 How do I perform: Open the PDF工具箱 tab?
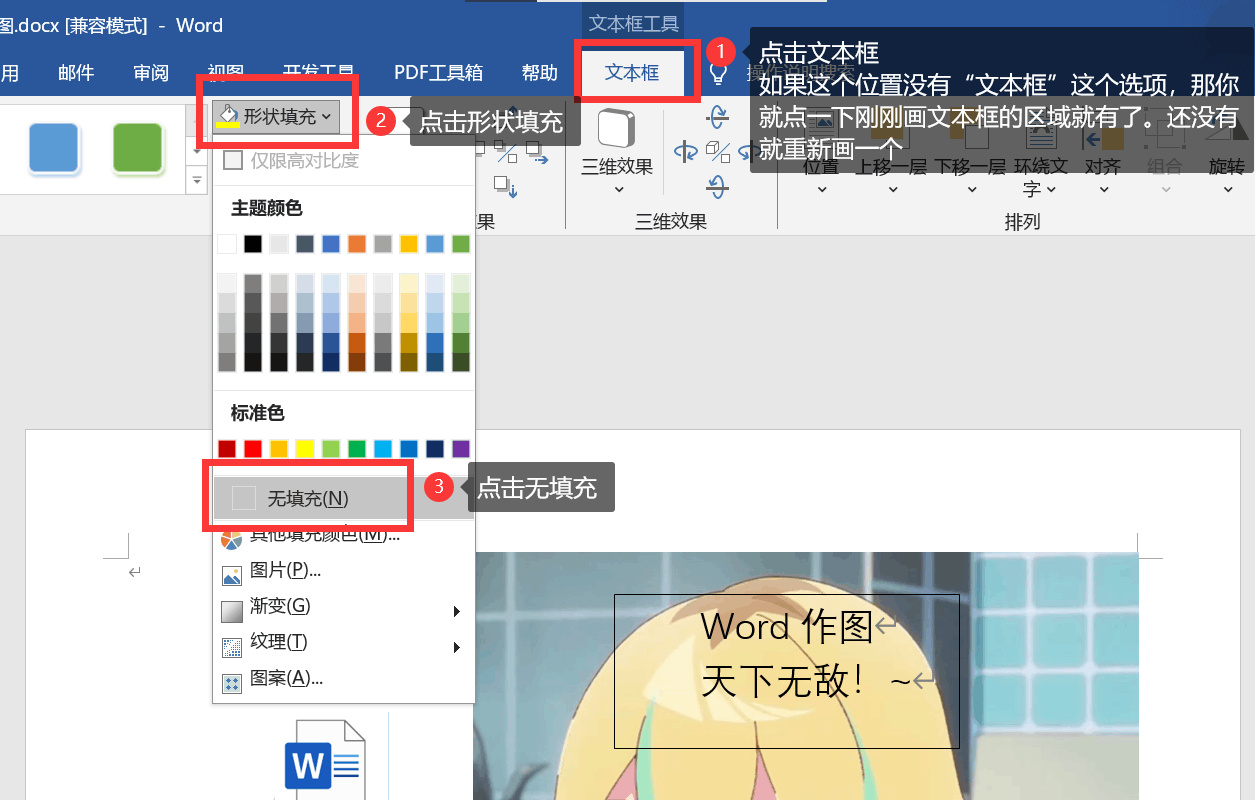[x=437, y=72]
